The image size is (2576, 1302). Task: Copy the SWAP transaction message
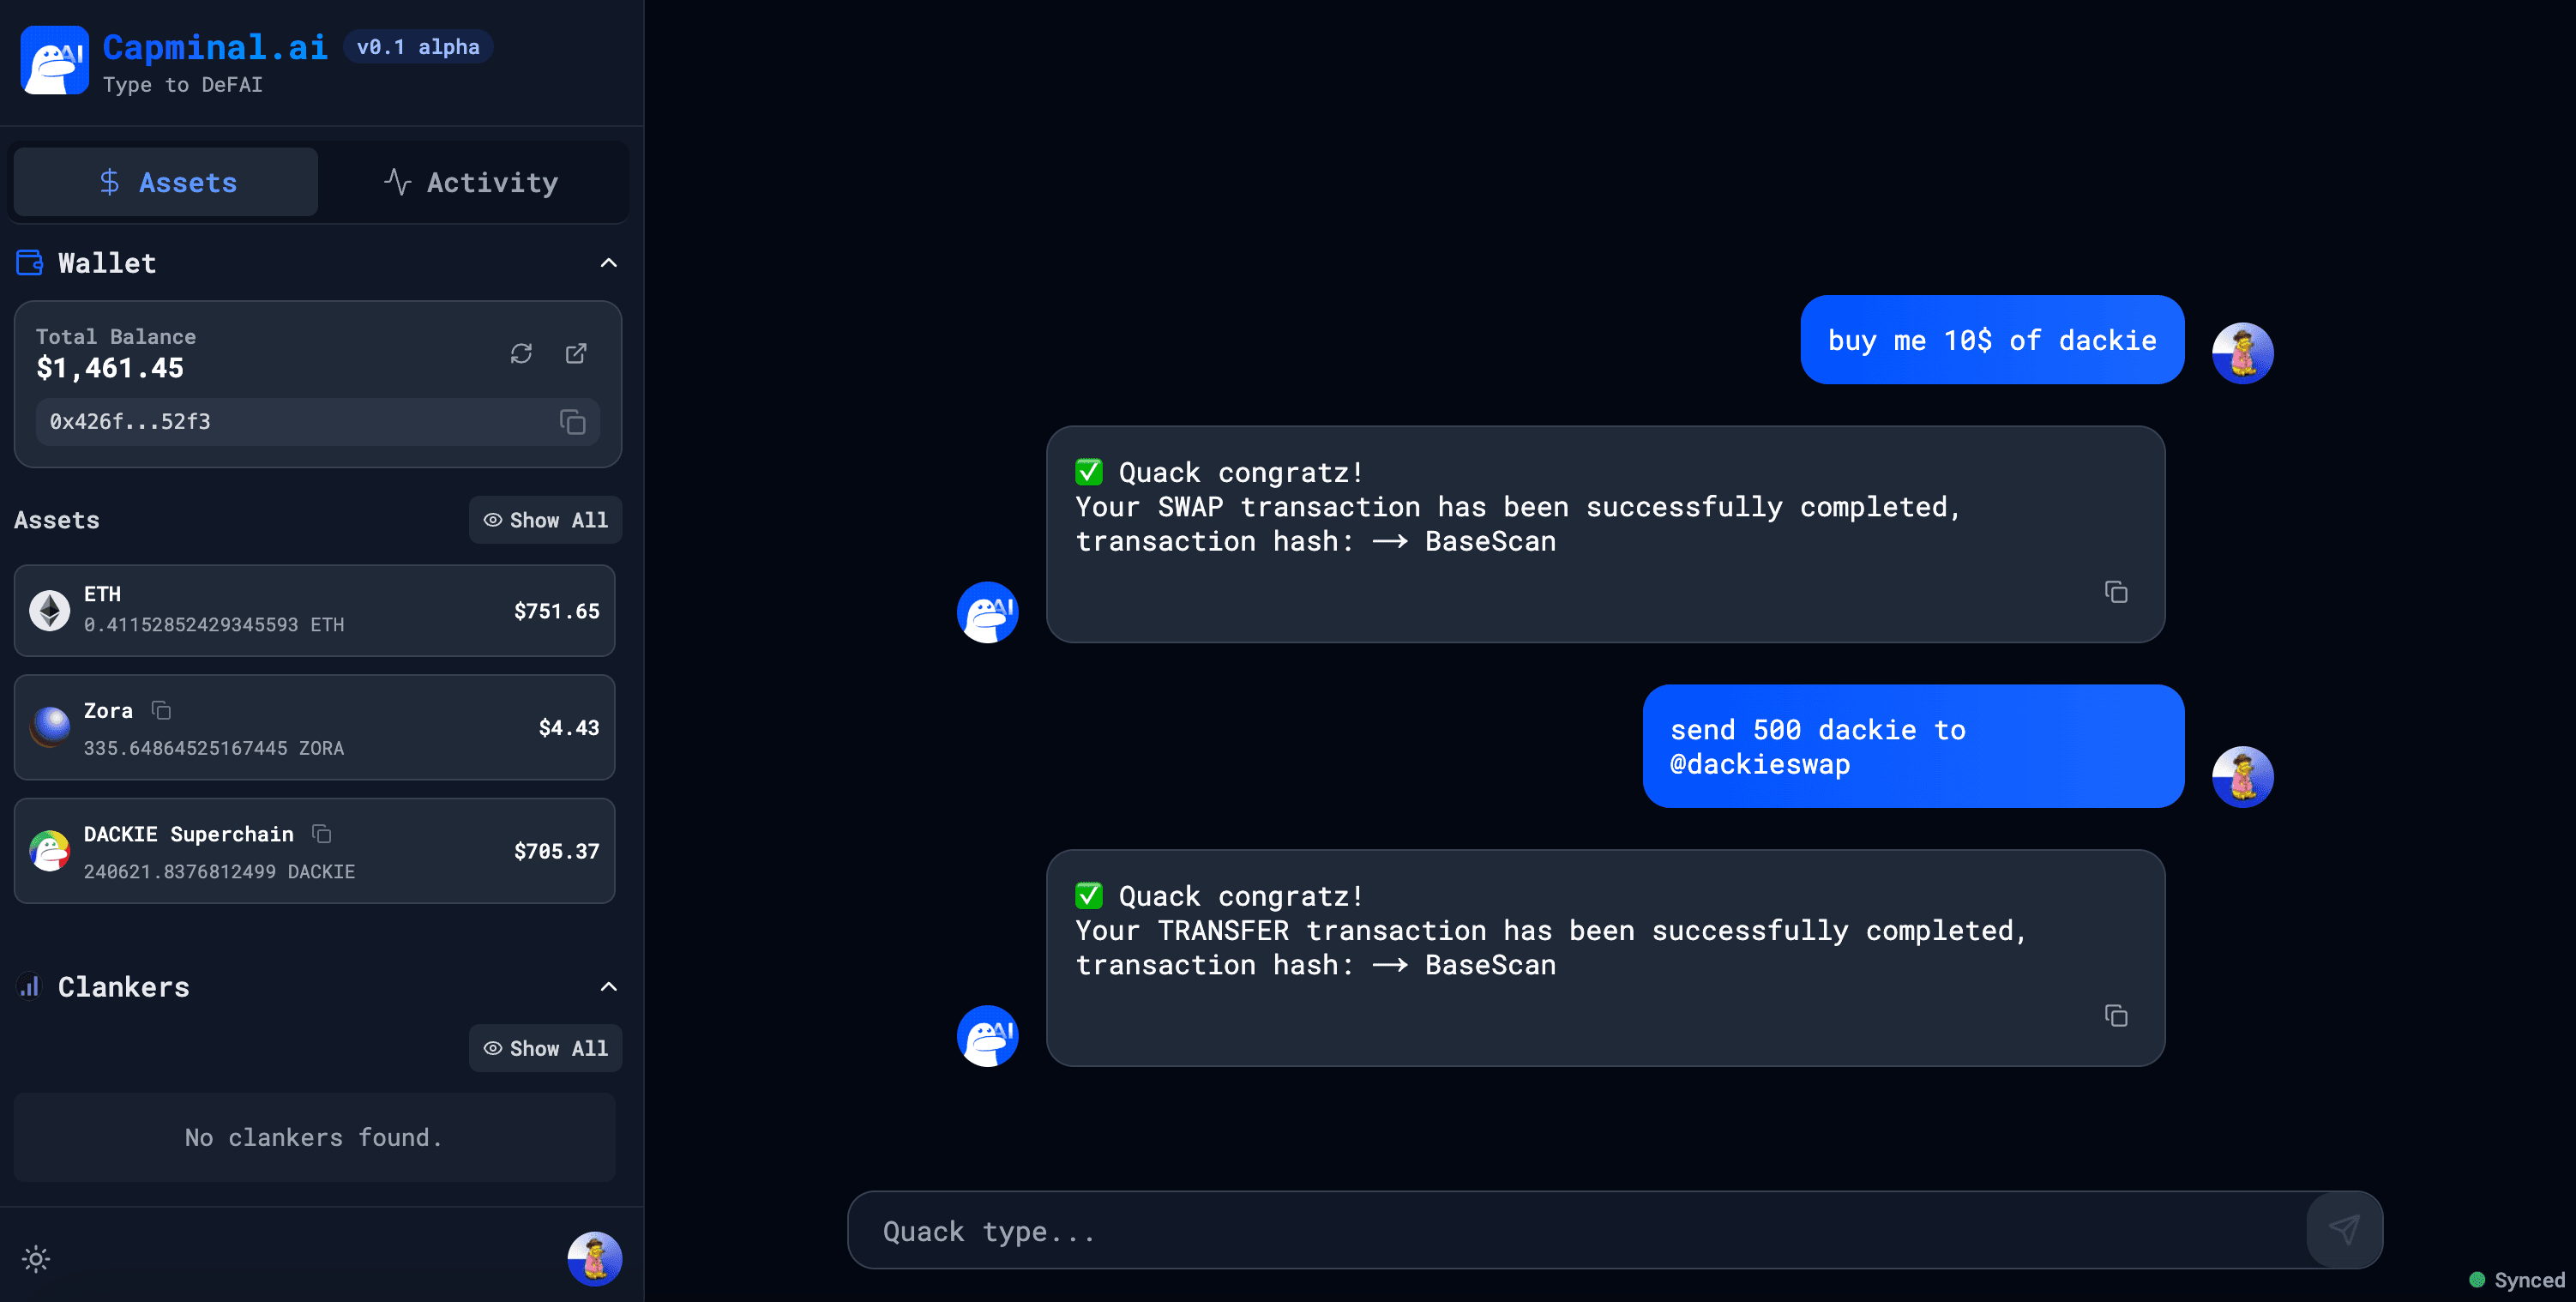(2116, 592)
